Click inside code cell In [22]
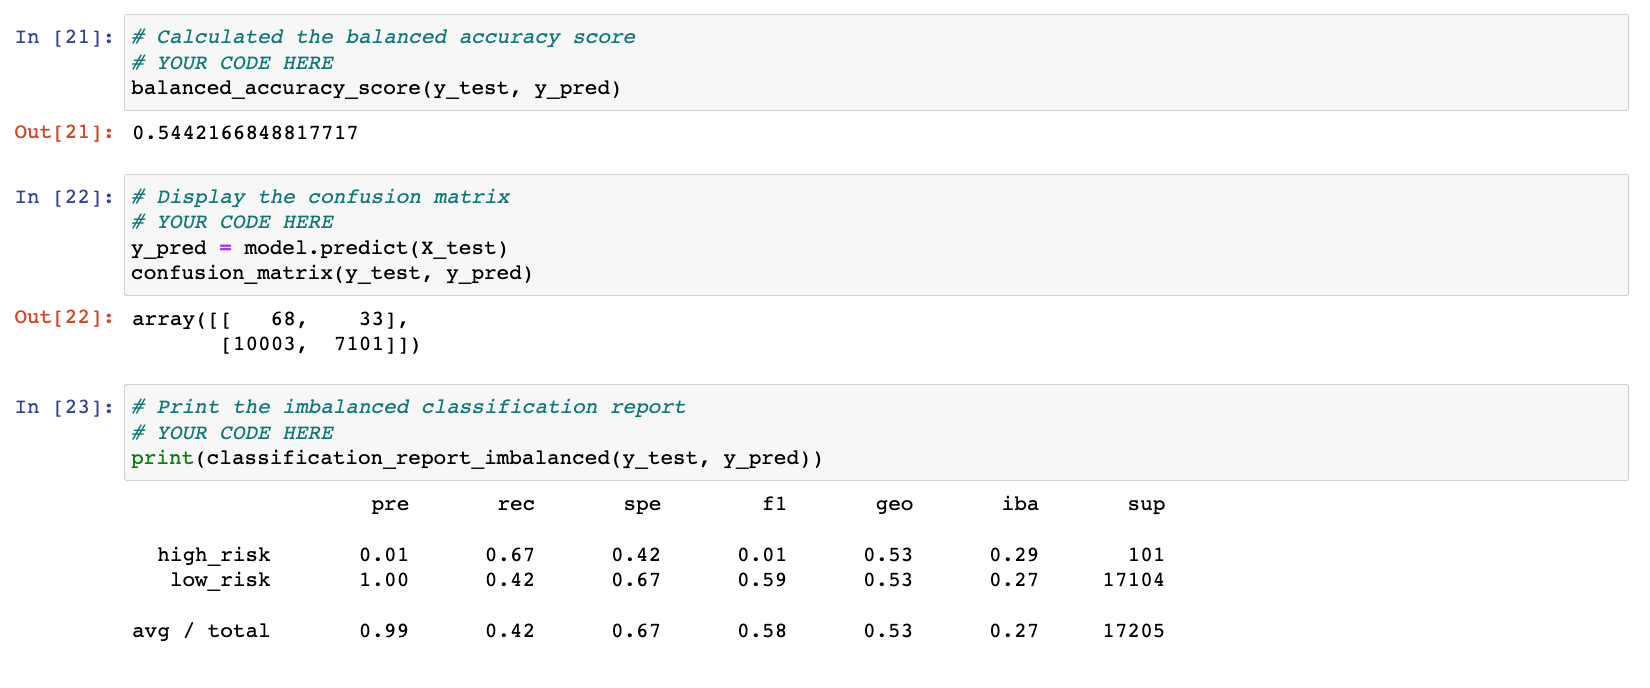The image size is (1650, 688). [876, 234]
